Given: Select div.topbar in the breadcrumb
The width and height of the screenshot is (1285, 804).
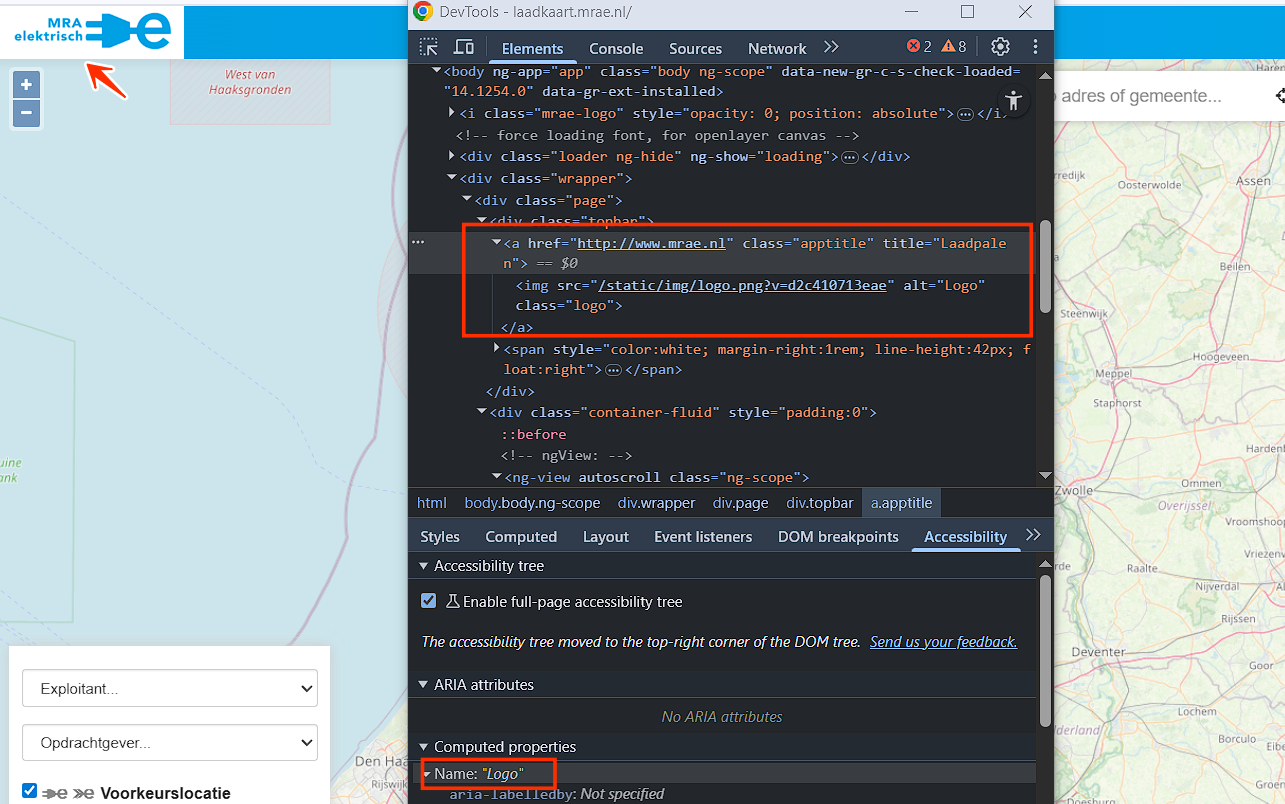Looking at the screenshot, I should 819,503.
